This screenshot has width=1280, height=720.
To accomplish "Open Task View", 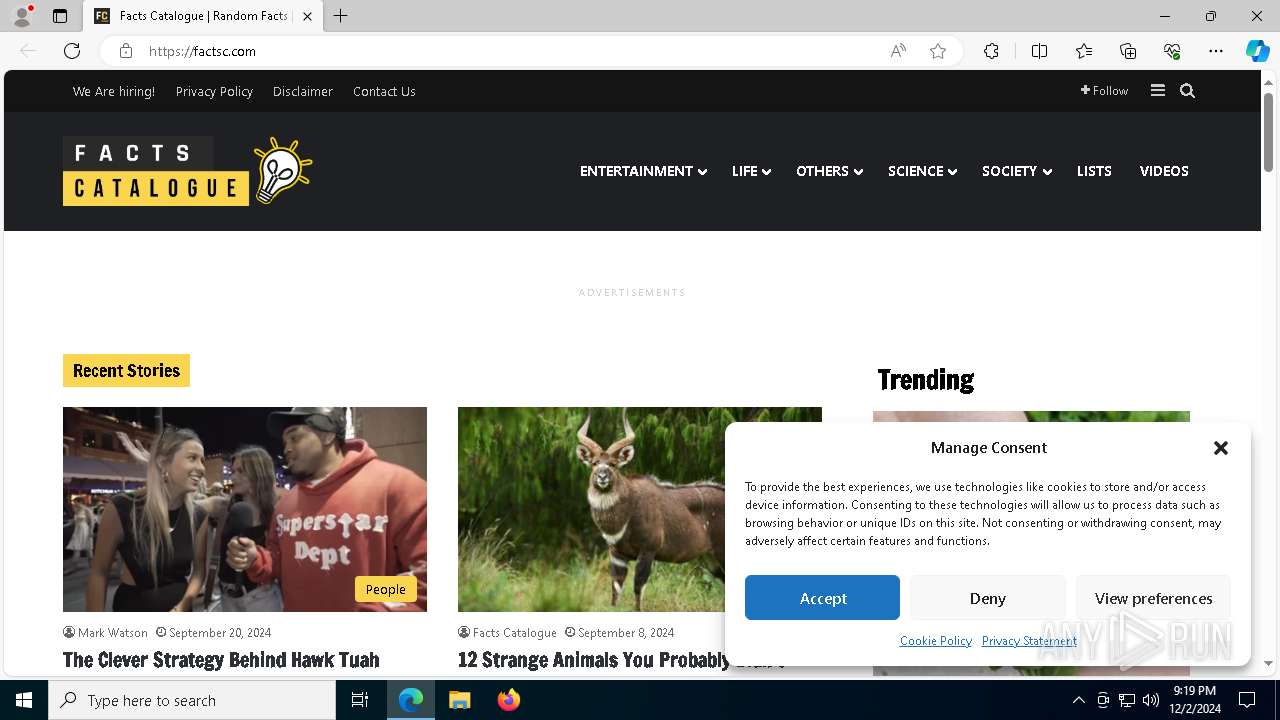I will point(360,700).
